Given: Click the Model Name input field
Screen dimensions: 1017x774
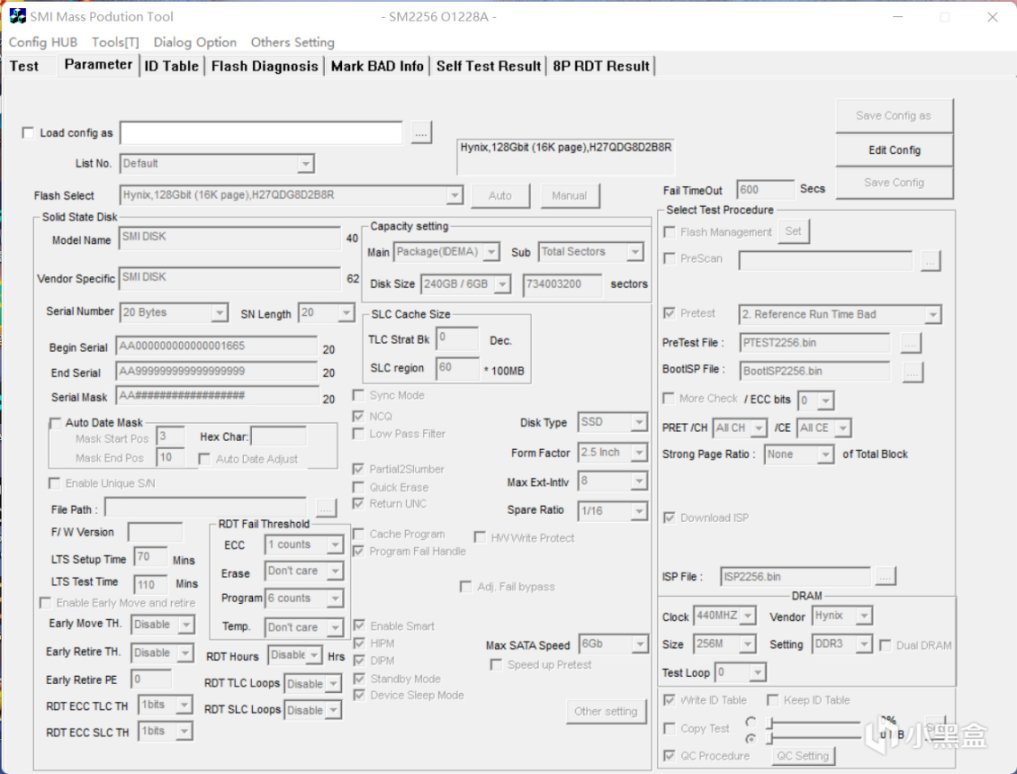Looking at the screenshot, I should tap(230, 237).
